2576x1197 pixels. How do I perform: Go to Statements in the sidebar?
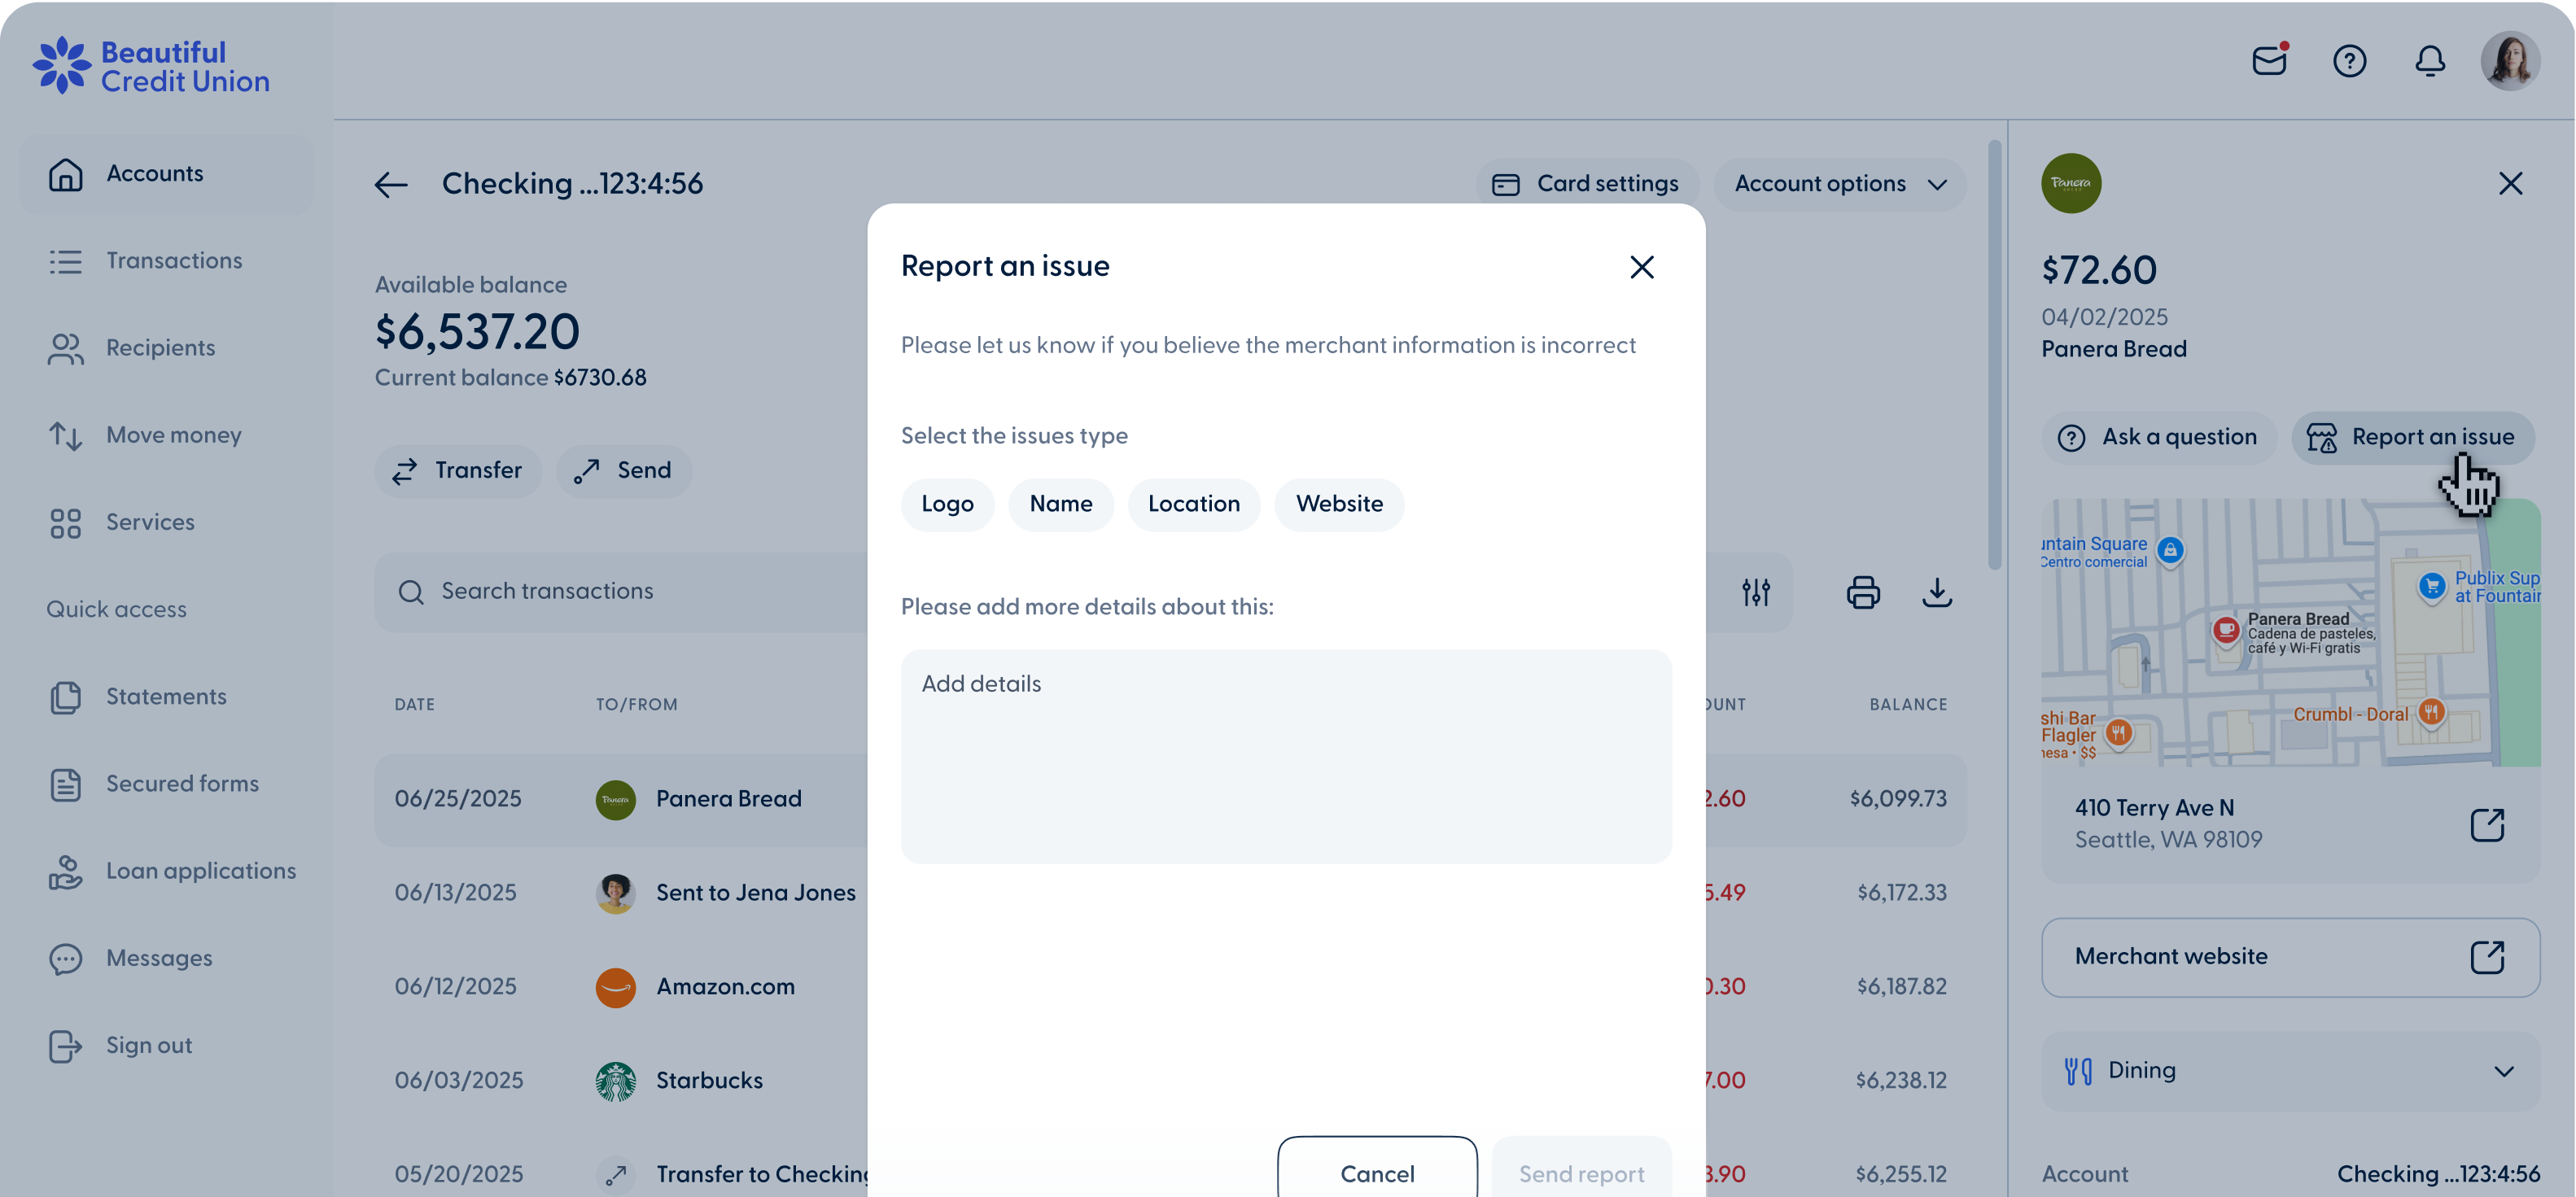click(166, 696)
